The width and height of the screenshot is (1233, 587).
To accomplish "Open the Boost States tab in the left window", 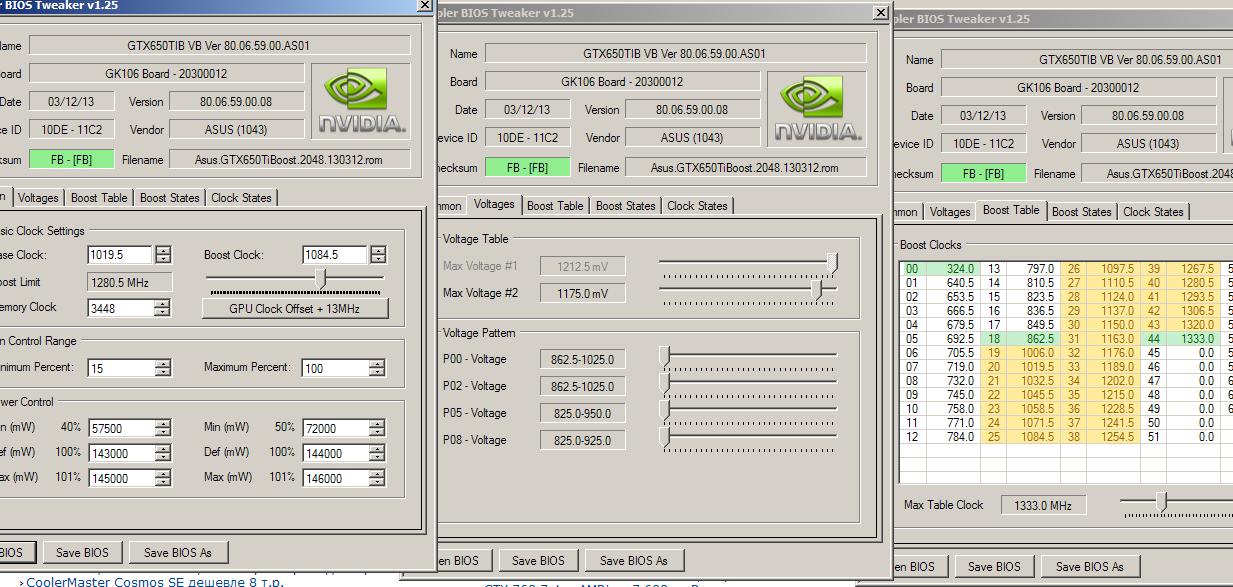I will (170, 198).
